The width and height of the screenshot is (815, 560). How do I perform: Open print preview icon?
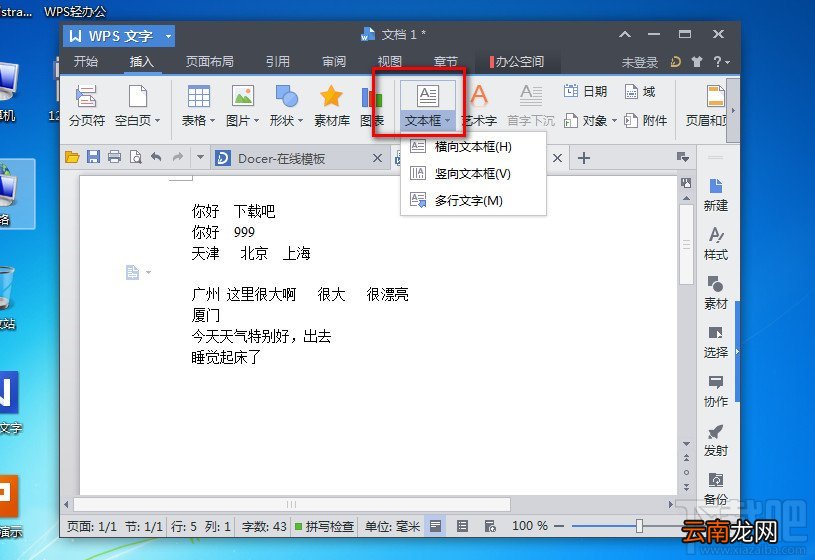click(x=136, y=157)
